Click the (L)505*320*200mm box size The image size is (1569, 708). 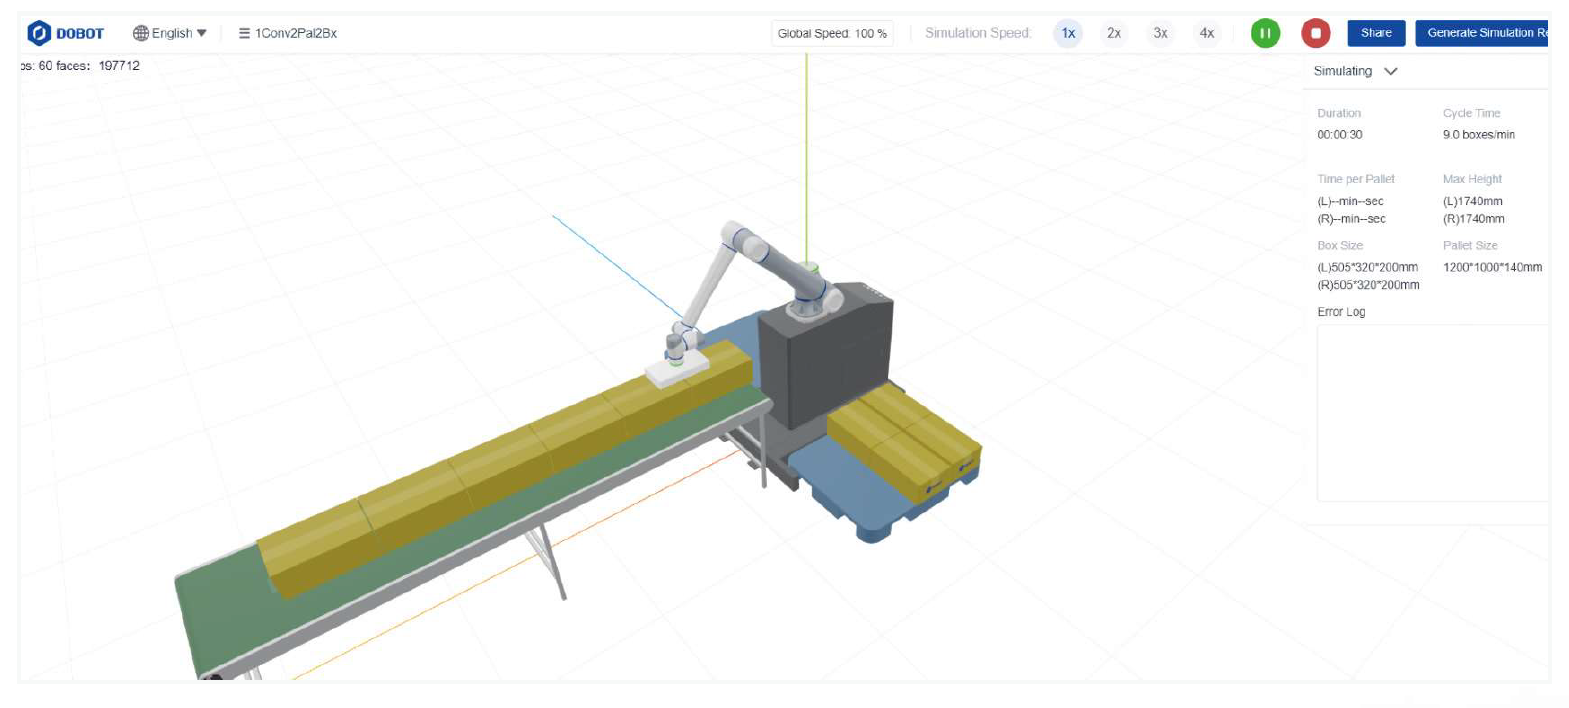pyautogui.click(x=1368, y=267)
